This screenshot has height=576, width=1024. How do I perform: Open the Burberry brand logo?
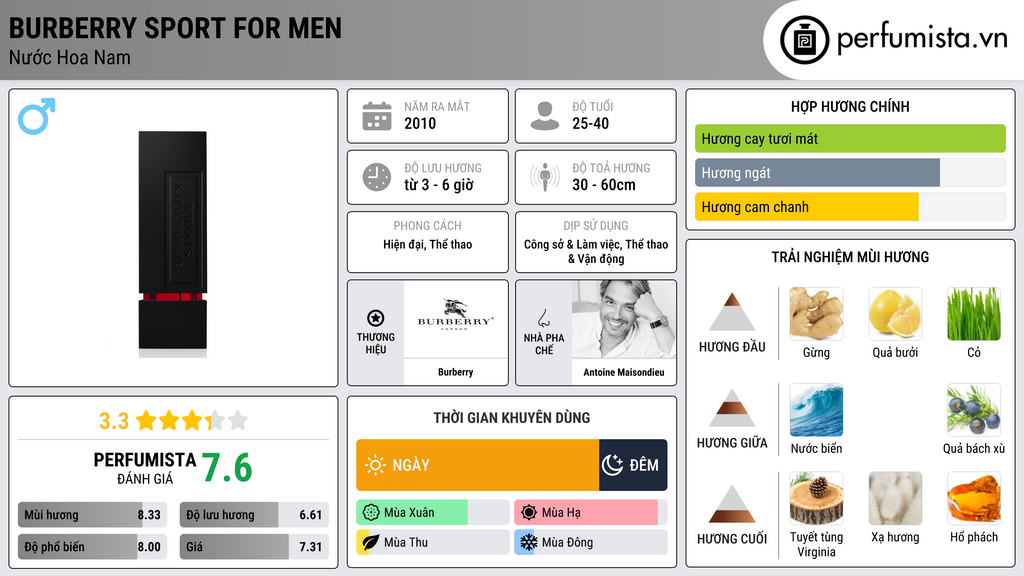click(x=455, y=320)
